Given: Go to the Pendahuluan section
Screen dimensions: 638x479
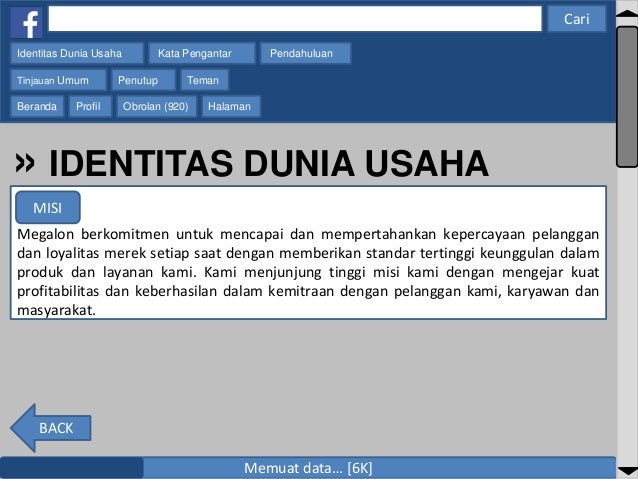Looking at the screenshot, I should [306, 53].
